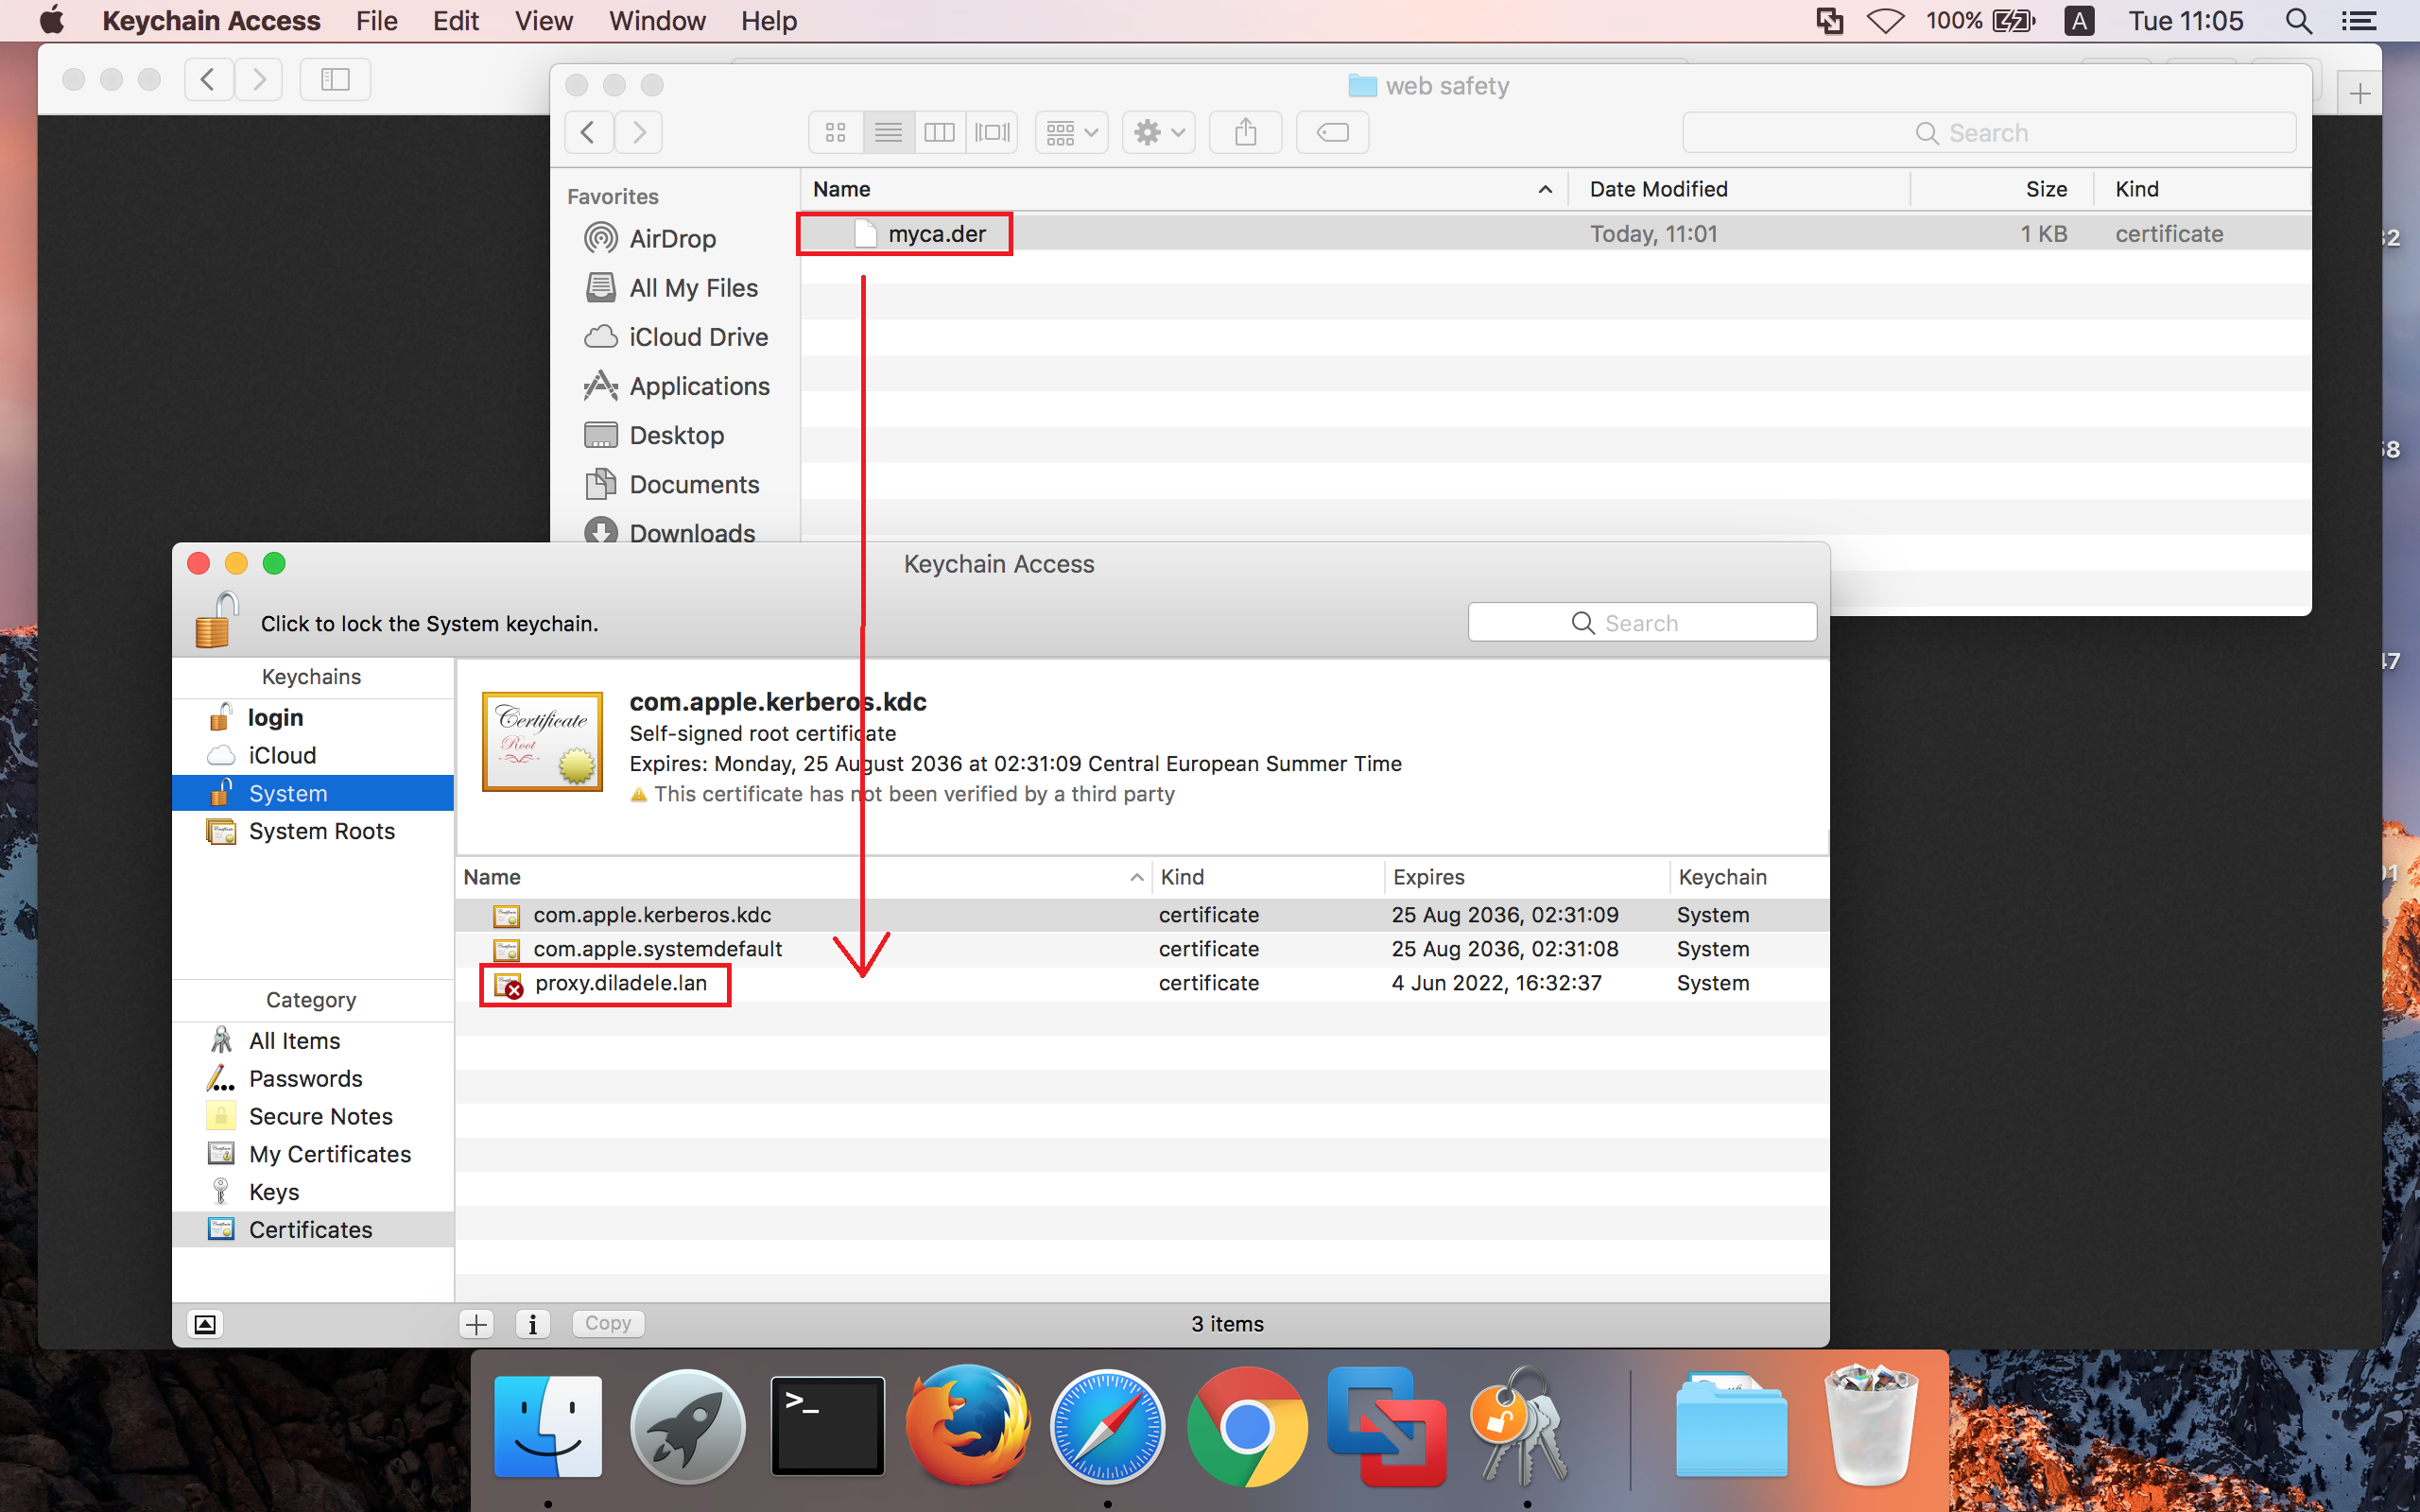Open iCloud Drive in Finder sidebar
The height and width of the screenshot is (1512, 2420).
click(698, 337)
